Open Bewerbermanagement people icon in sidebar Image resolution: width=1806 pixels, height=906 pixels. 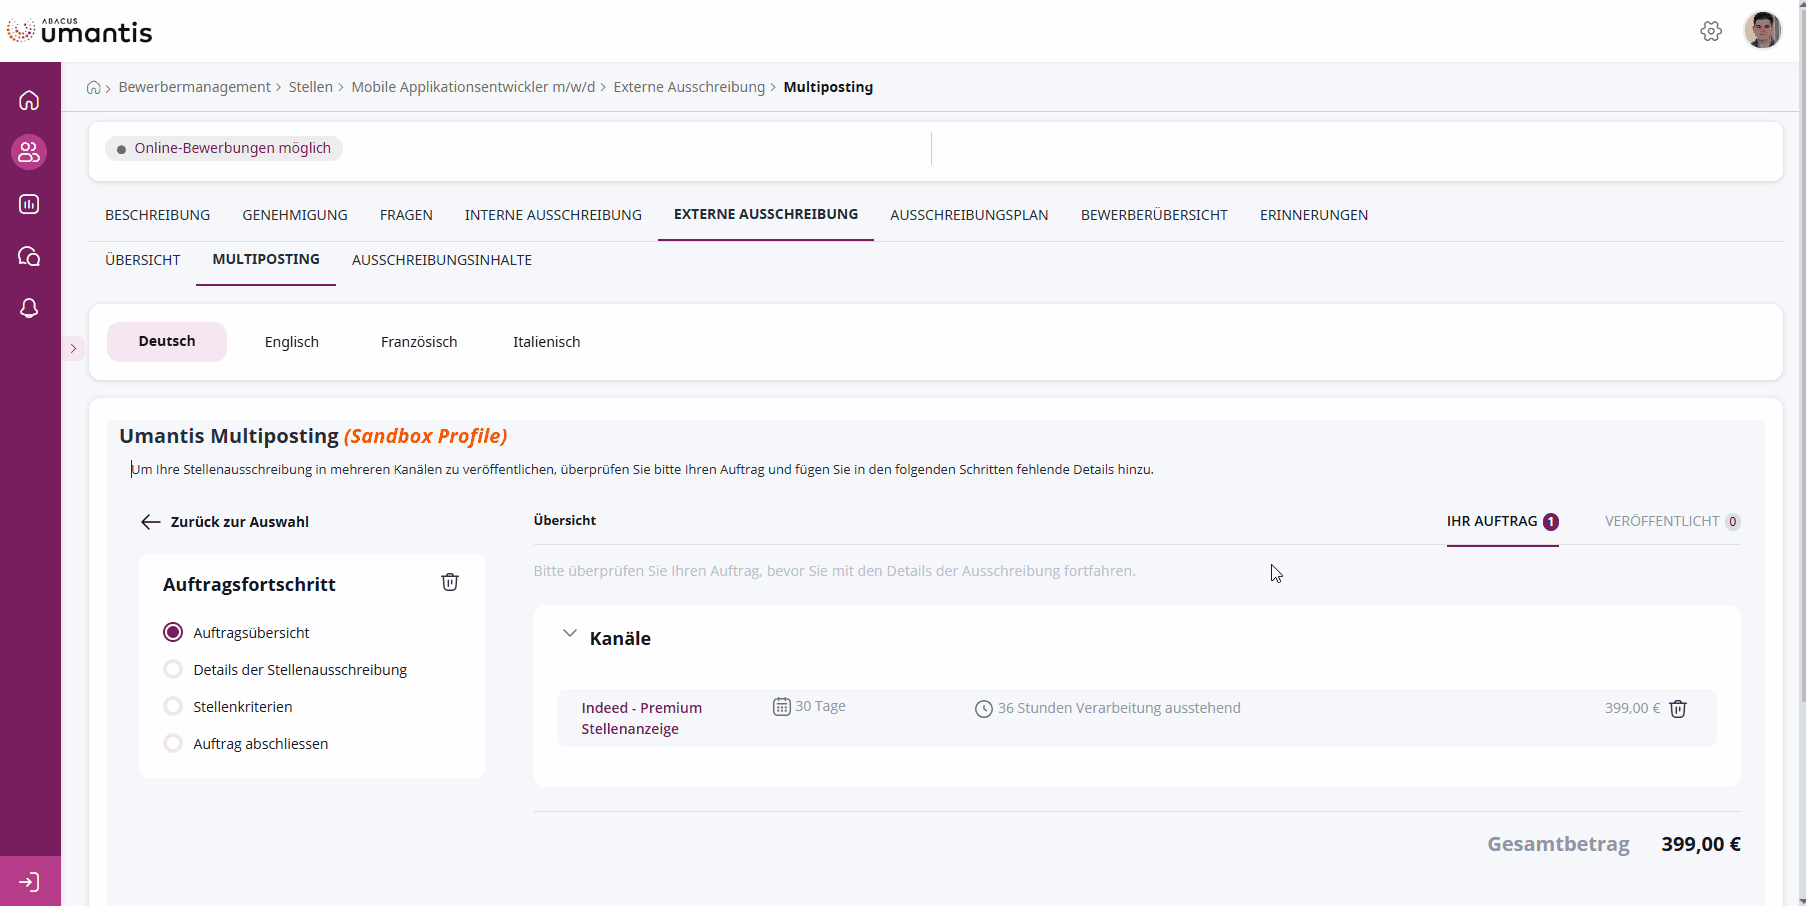[29, 152]
